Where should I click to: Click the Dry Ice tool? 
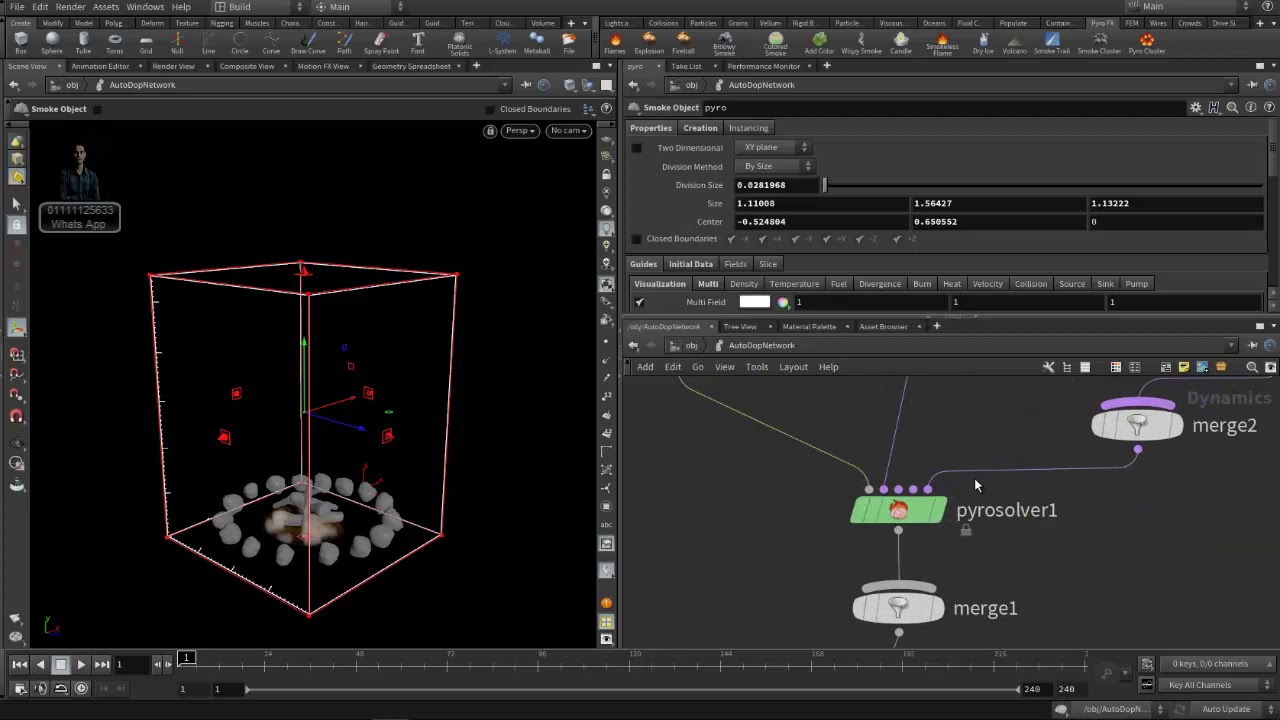point(984,43)
